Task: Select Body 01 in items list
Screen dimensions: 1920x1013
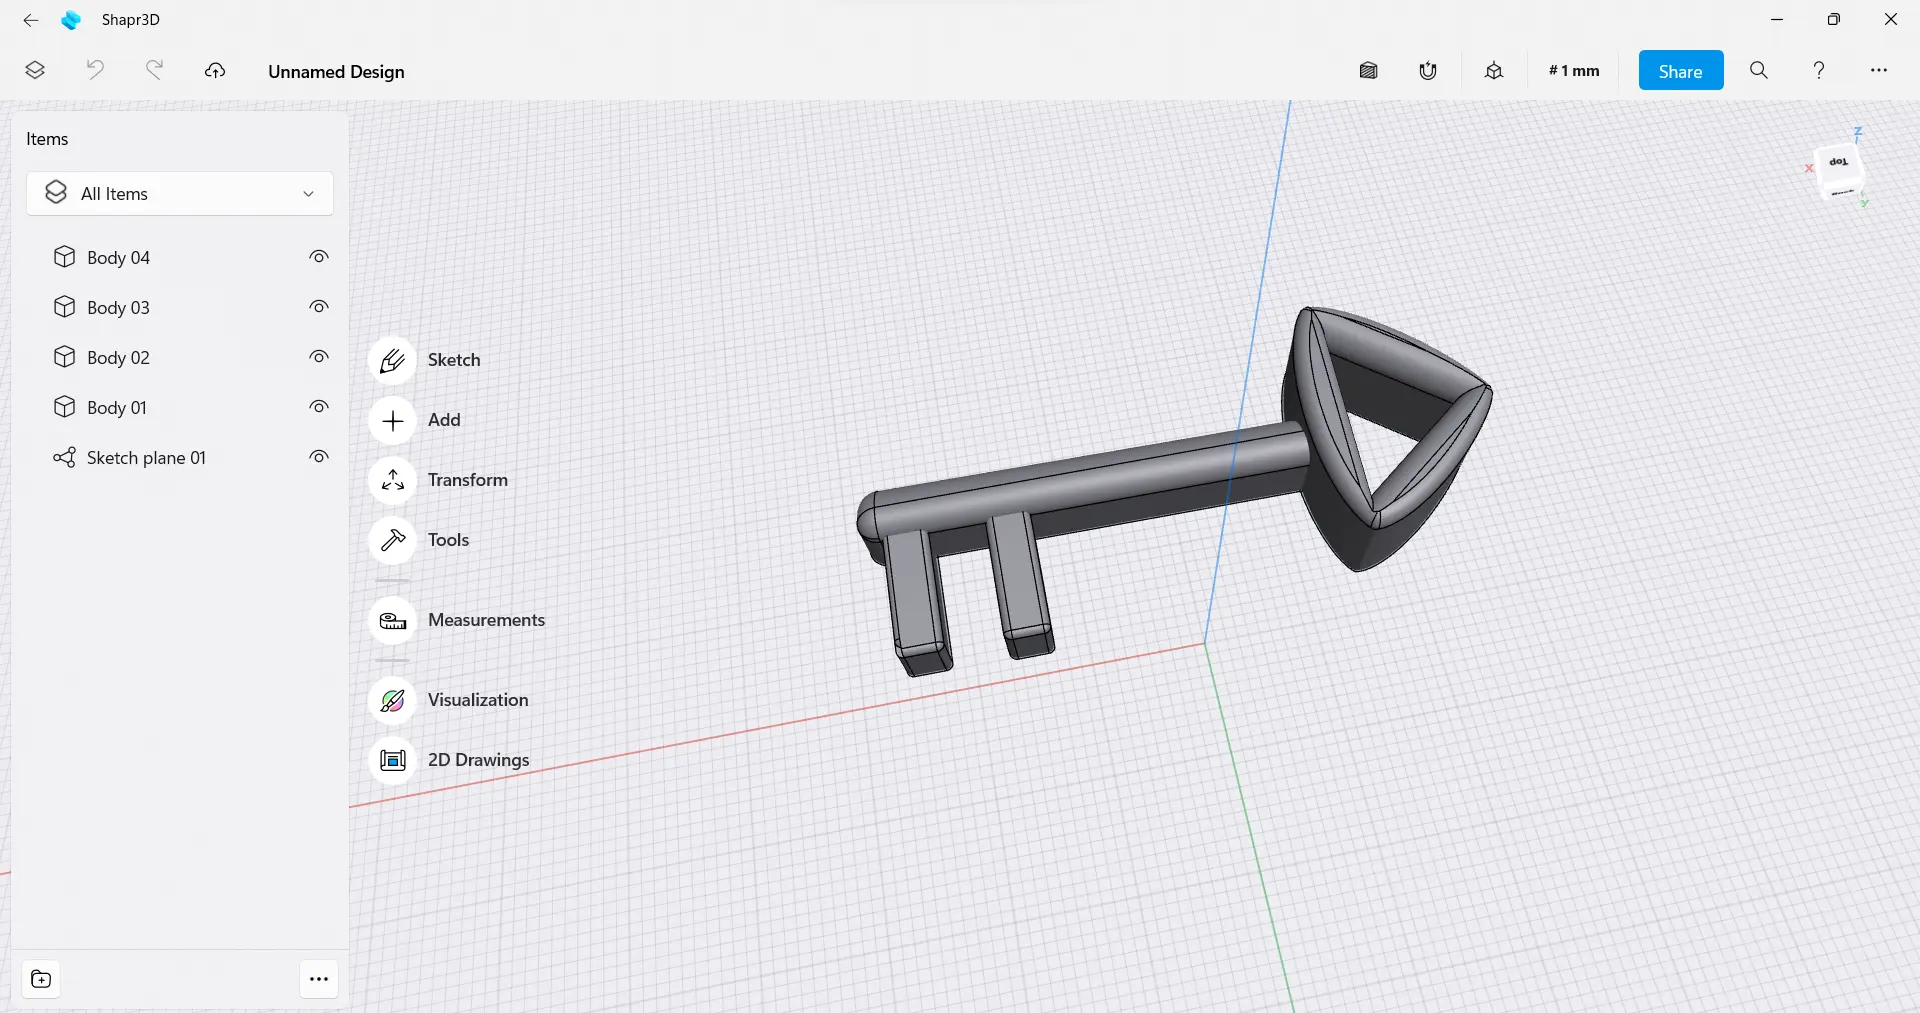Action: (x=117, y=408)
